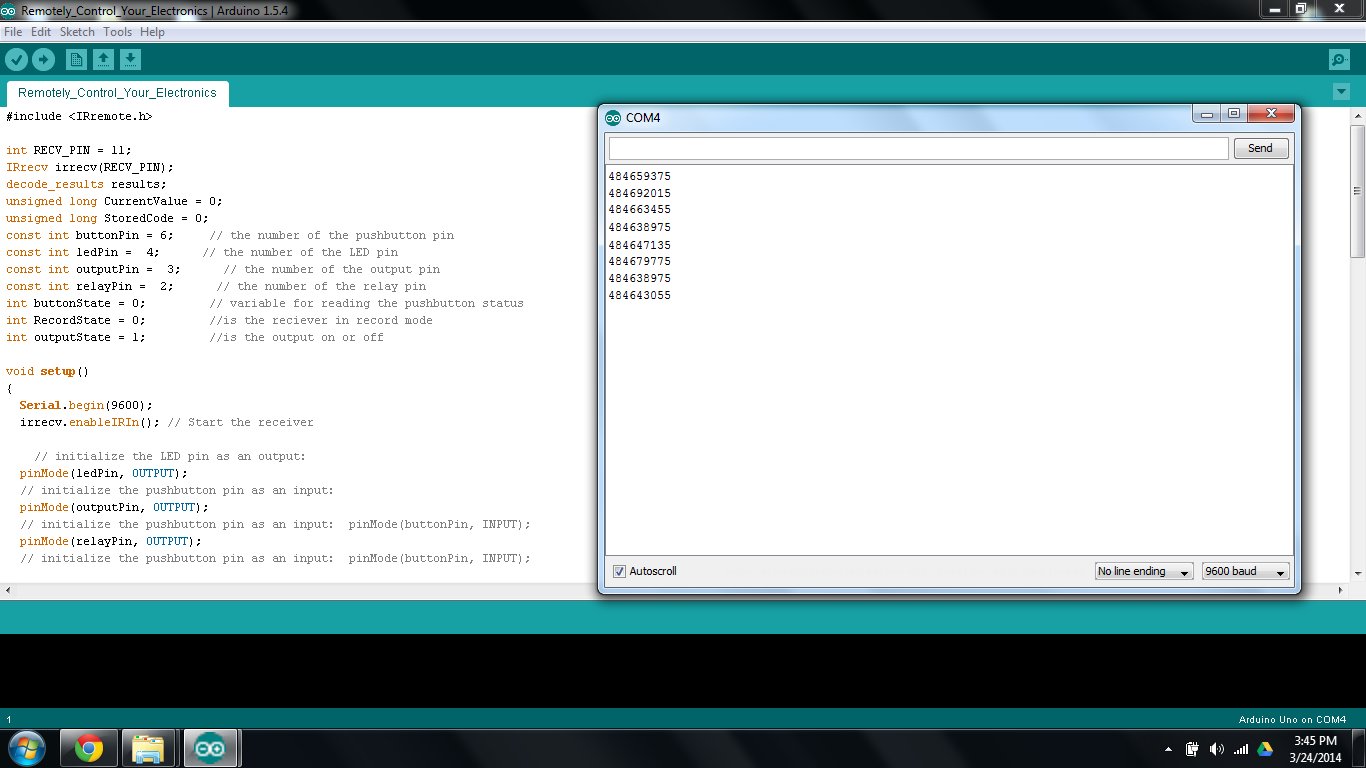Screen dimensions: 1366x768
Task: Click the Arduino Uno on COM4 status text
Action: tap(1292, 719)
